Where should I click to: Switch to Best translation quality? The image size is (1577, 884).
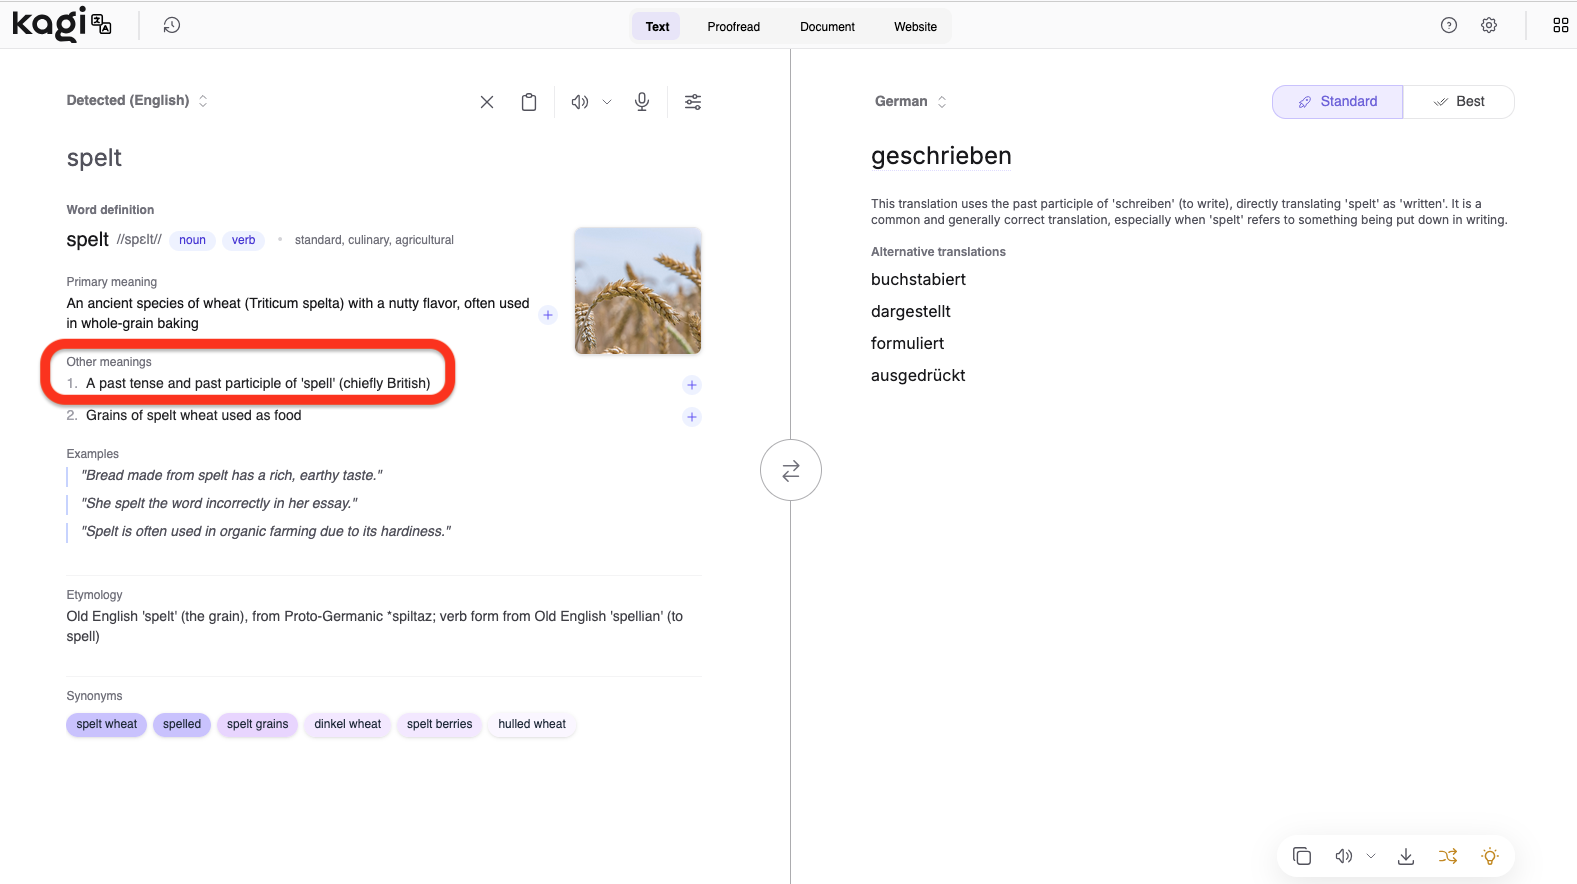pyautogui.click(x=1459, y=102)
